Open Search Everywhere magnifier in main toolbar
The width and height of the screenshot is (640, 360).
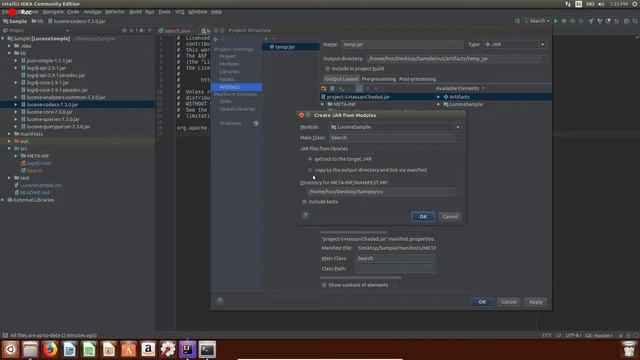click(635, 21)
